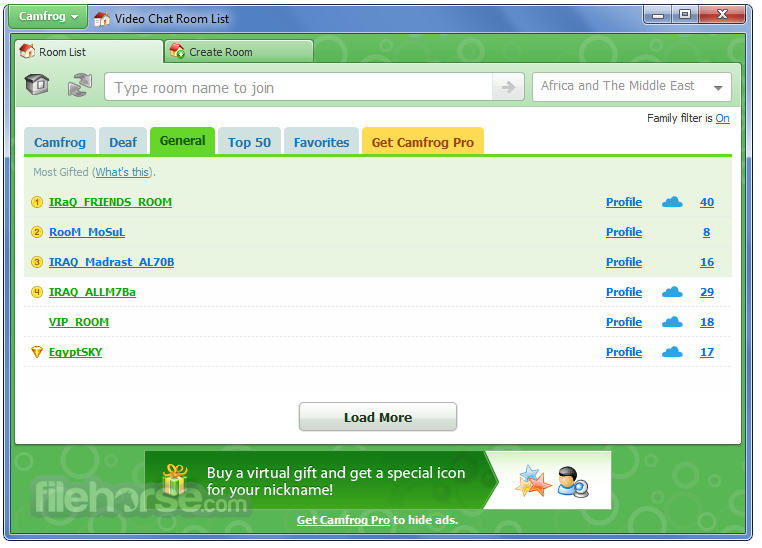Click the rank 4 gold badge icon
This screenshot has height=548, width=762.
pyautogui.click(x=37, y=292)
